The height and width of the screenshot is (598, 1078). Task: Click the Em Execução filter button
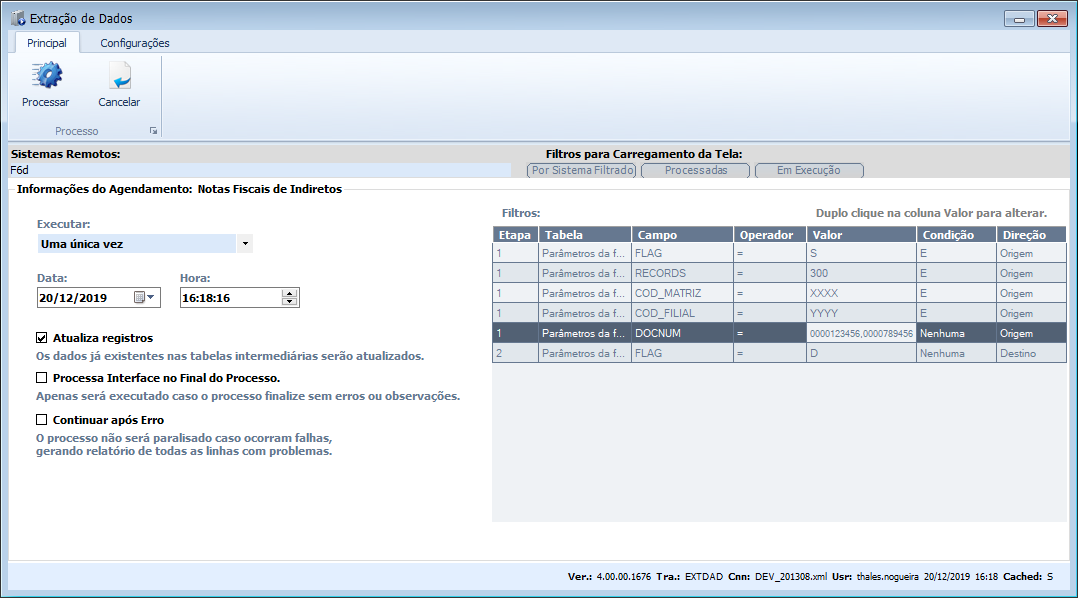coord(809,170)
